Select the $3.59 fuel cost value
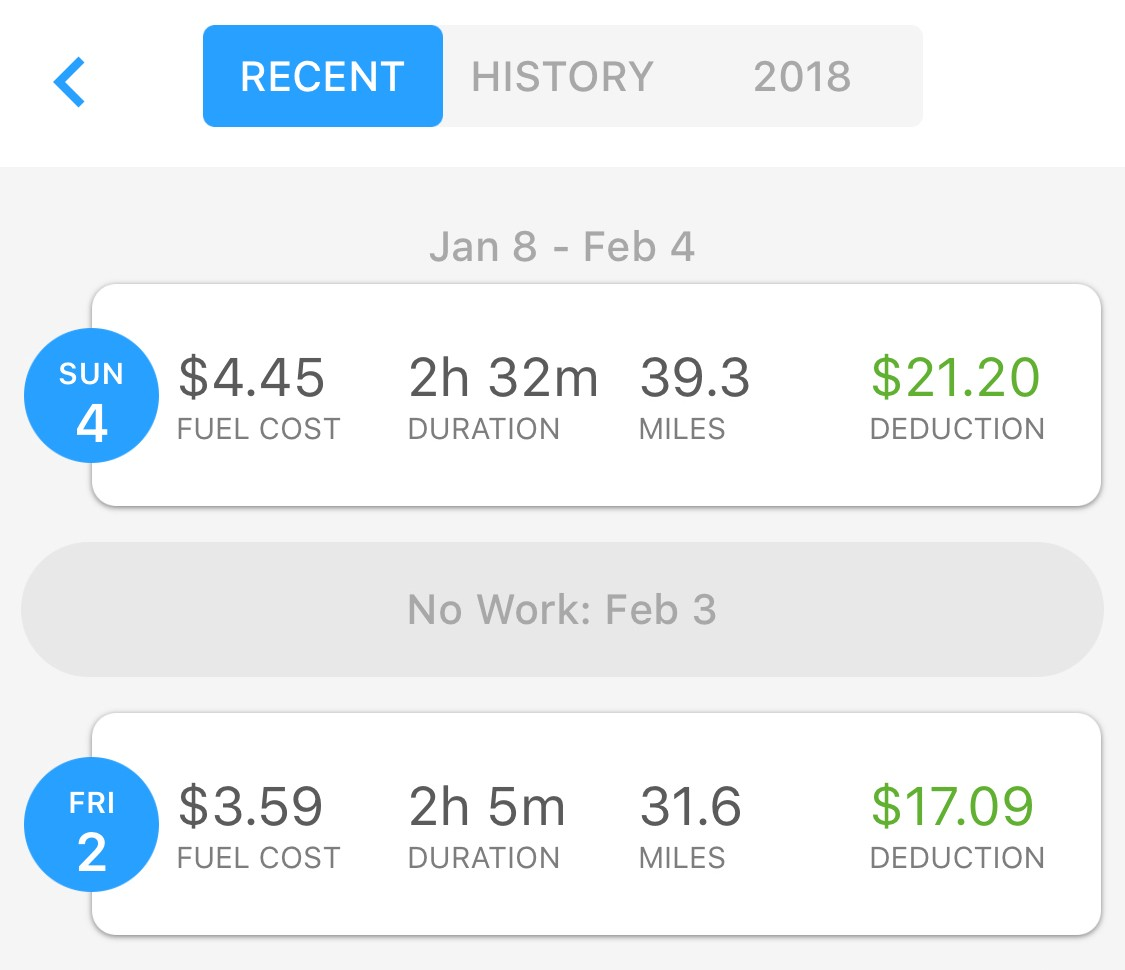 click(251, 806)
